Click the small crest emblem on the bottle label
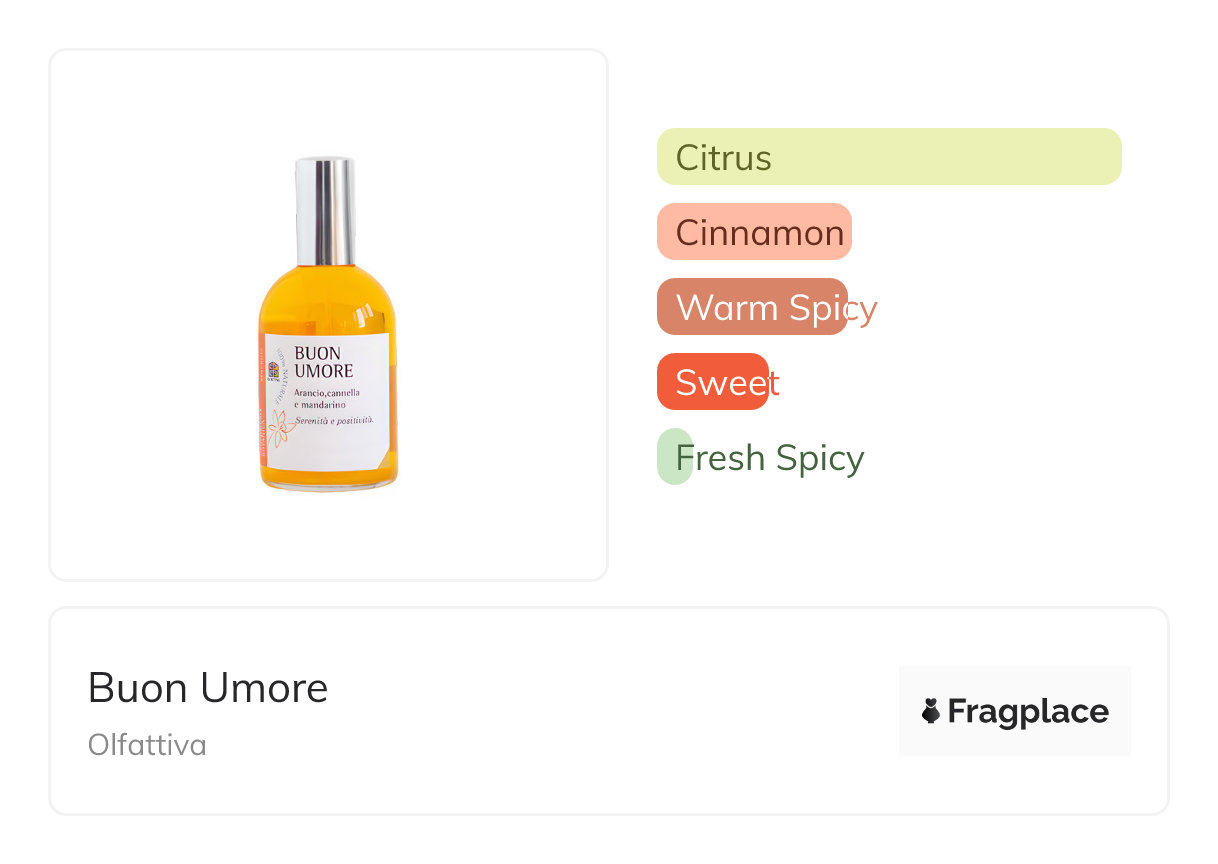The width and height of the screenshot is (1218, 864). point(274,371)
